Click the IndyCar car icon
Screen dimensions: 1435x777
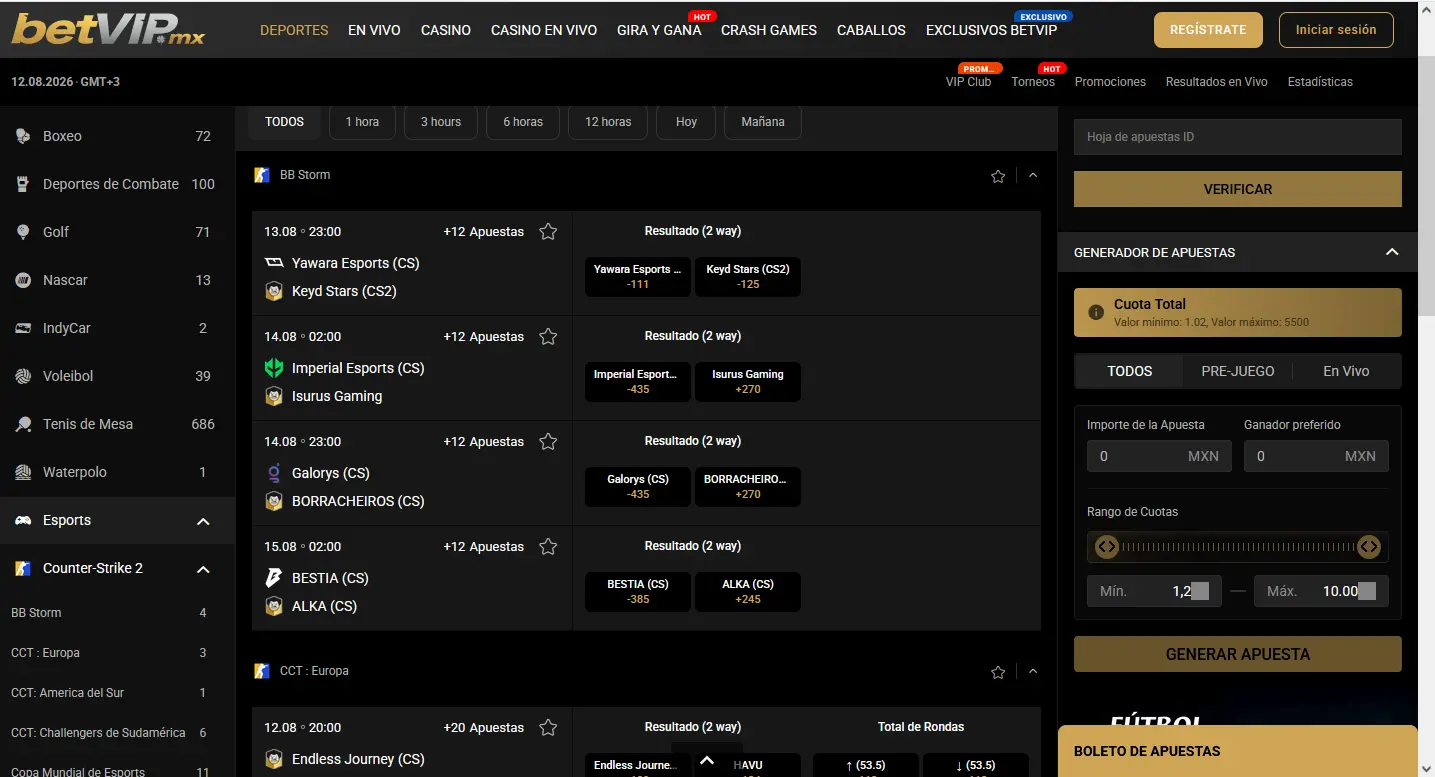pos(23,328)
